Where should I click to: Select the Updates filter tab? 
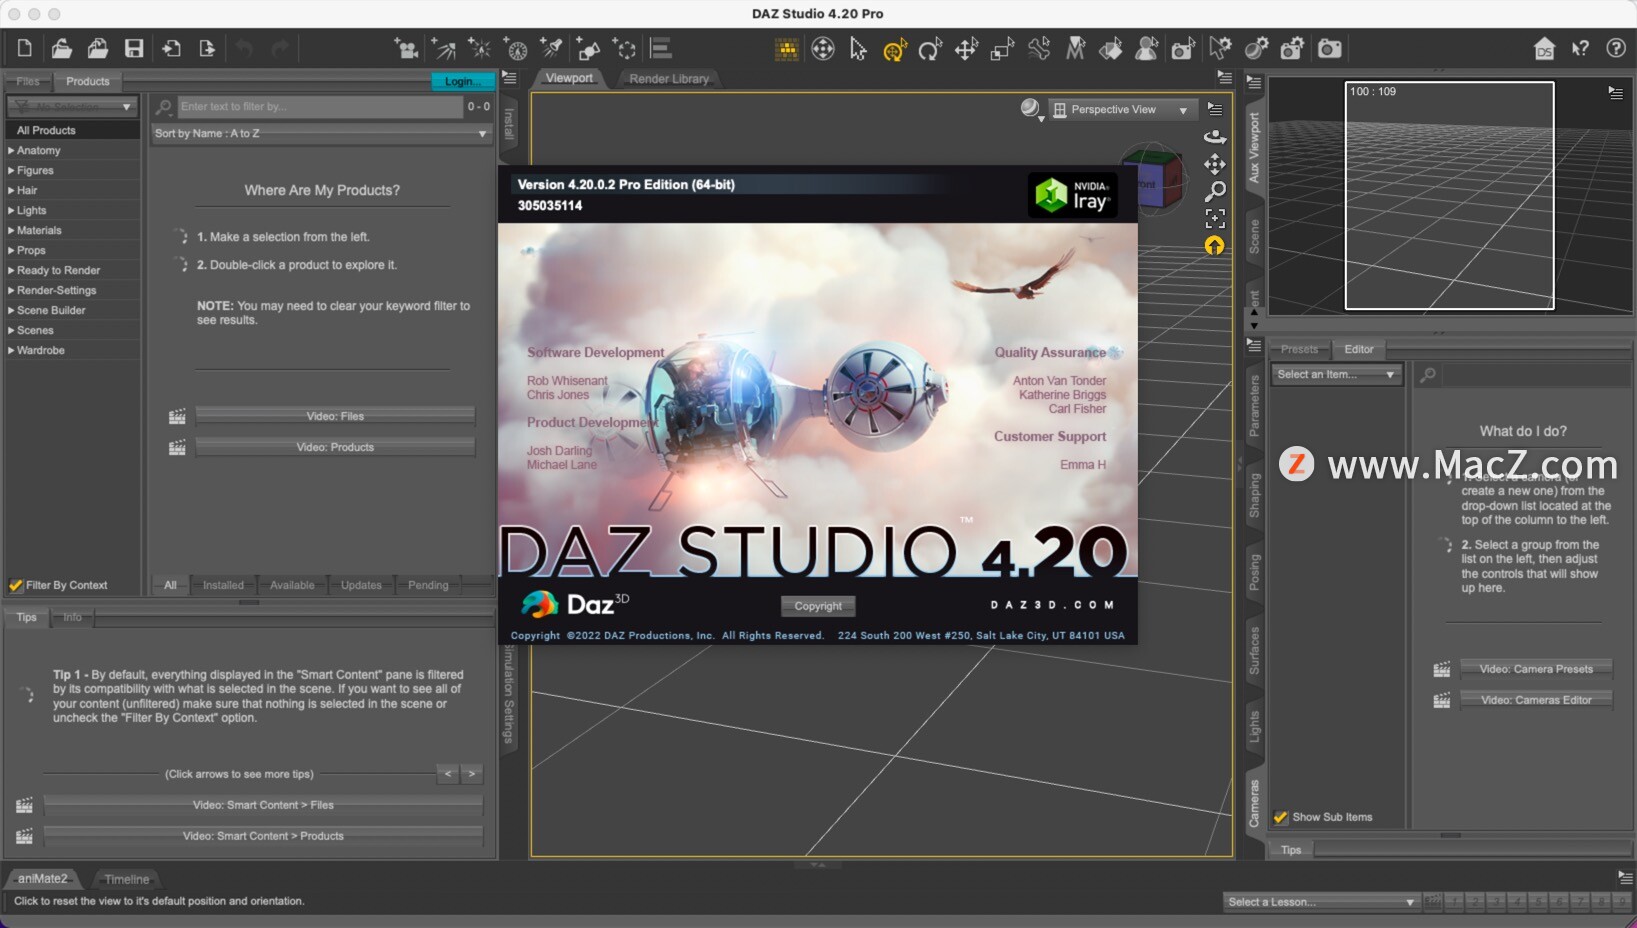point(361,585)
